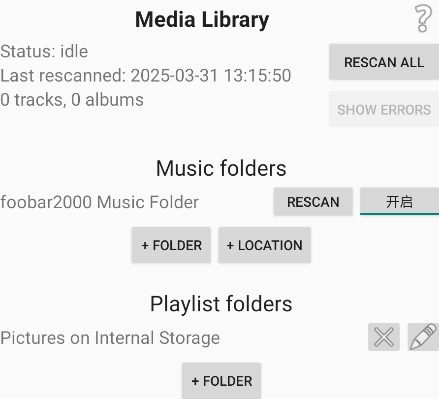The height and width of the screenshot is (399, 439).
Task: Open the help question mark icon
Action: click(423, 19)
